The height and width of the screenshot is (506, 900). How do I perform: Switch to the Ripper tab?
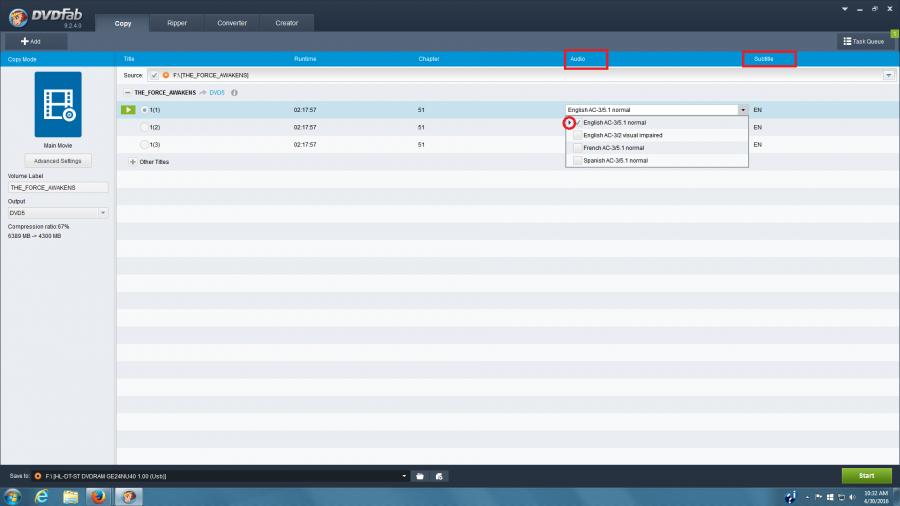[175, 22]
